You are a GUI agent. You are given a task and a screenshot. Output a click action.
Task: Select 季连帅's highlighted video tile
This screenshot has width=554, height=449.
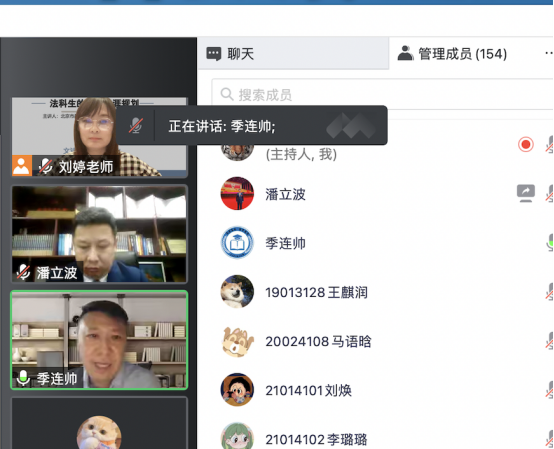pyautogui.click(x=99, y=340)
